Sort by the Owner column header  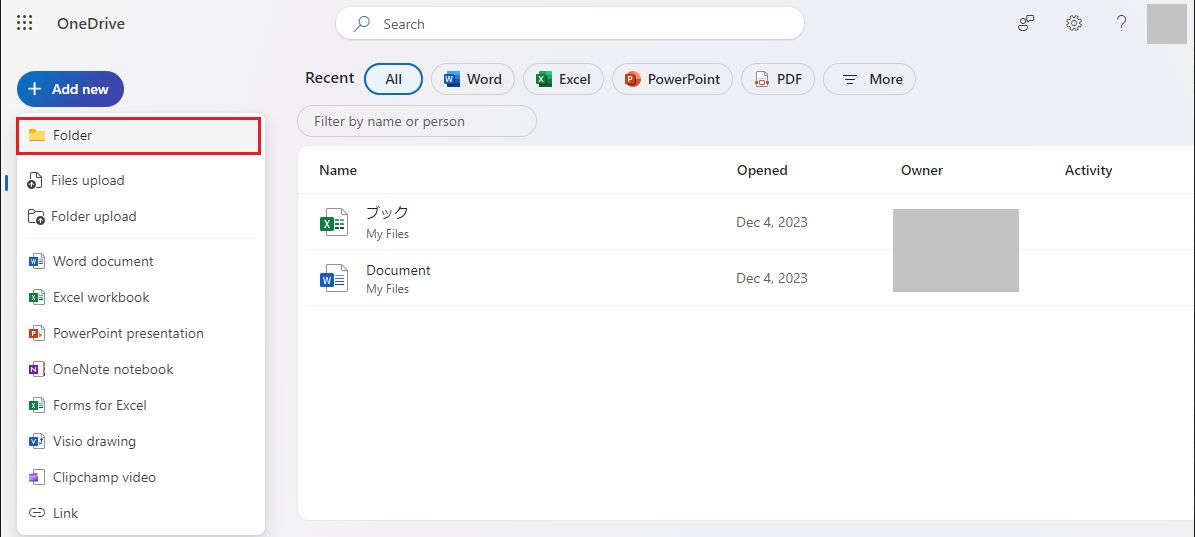(x=922, y=171)
